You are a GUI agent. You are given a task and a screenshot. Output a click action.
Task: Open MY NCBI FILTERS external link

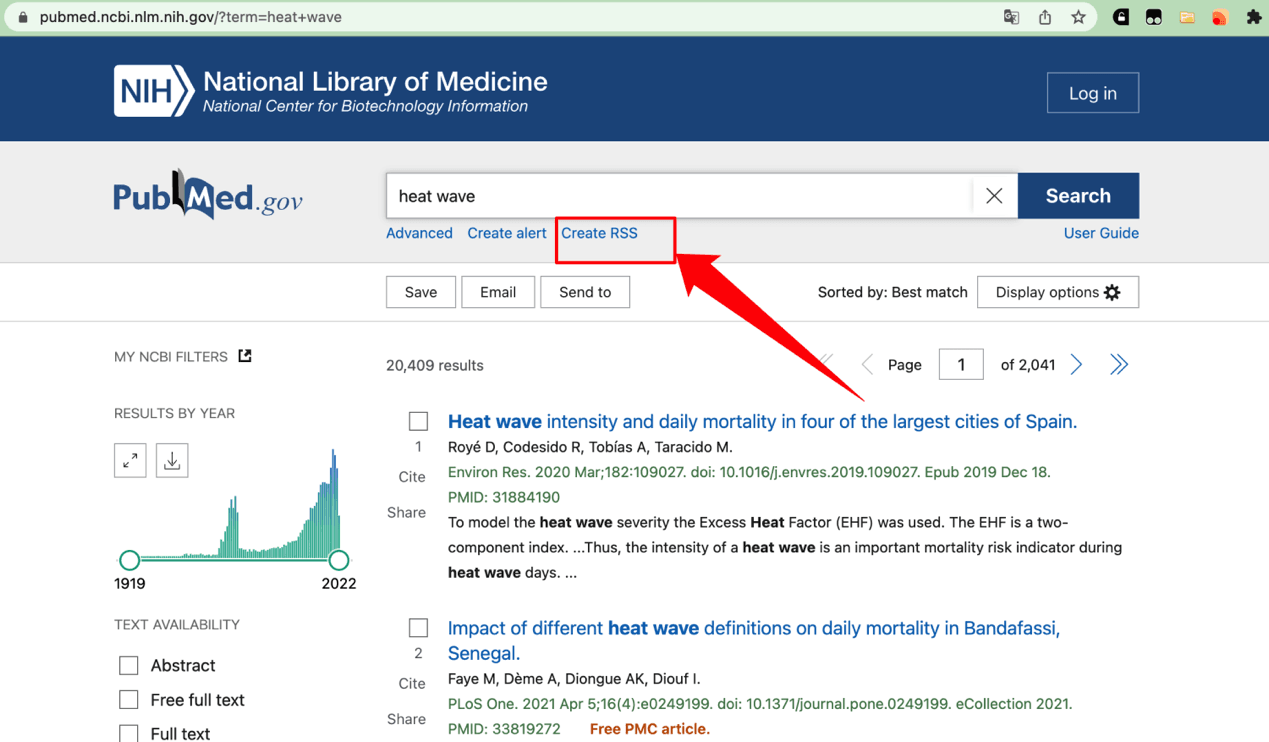click(244, 355)
